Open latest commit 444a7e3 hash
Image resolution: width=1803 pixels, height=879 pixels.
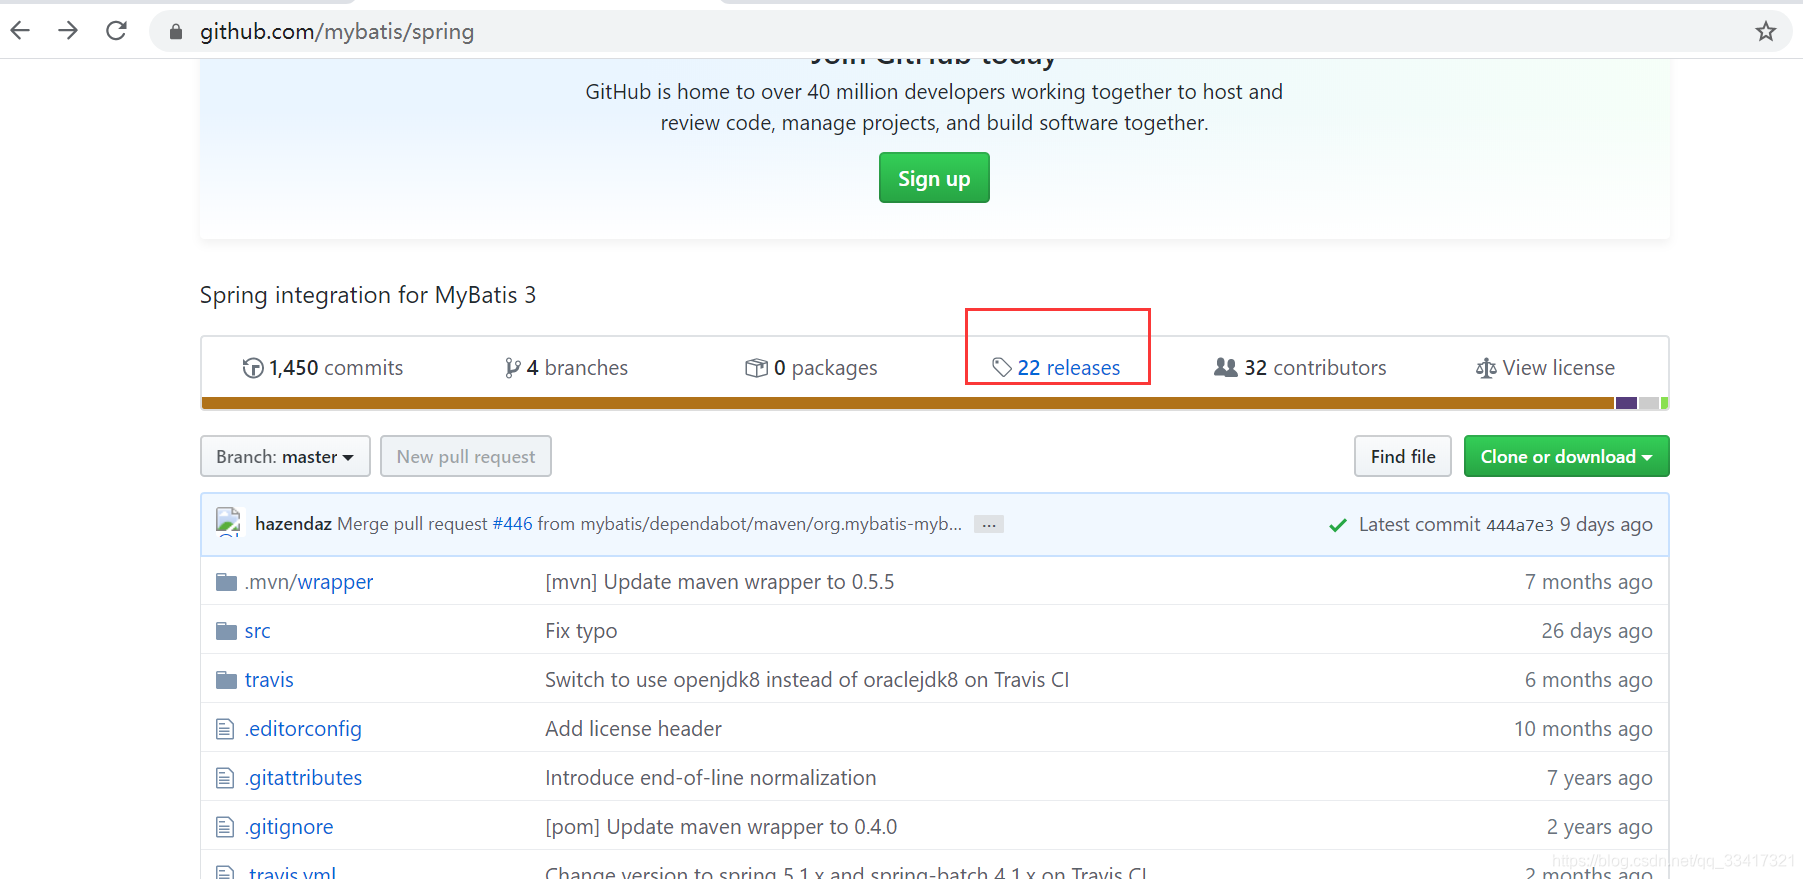(x=1519, y=525)
